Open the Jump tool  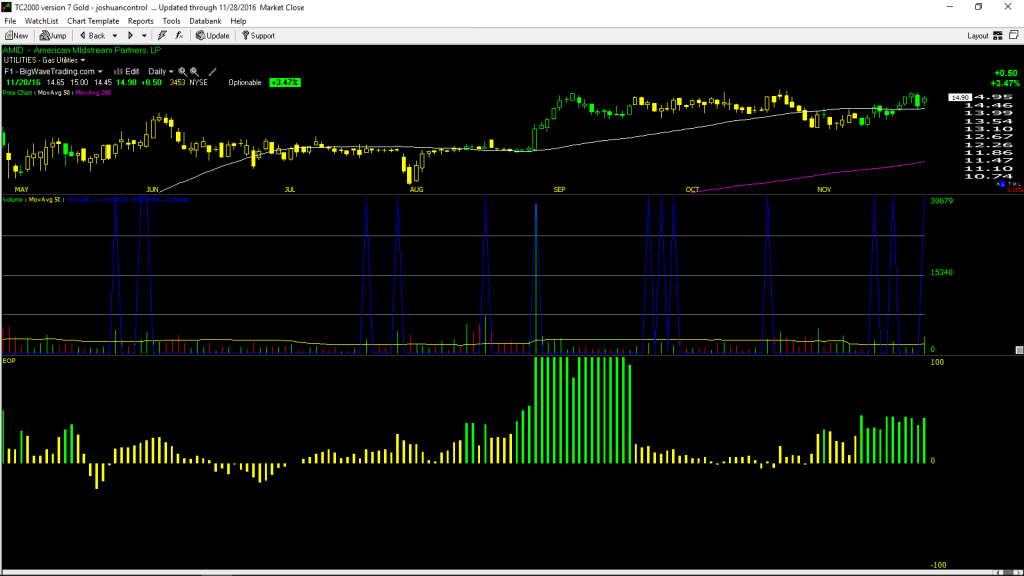click(x=53, y=36)
